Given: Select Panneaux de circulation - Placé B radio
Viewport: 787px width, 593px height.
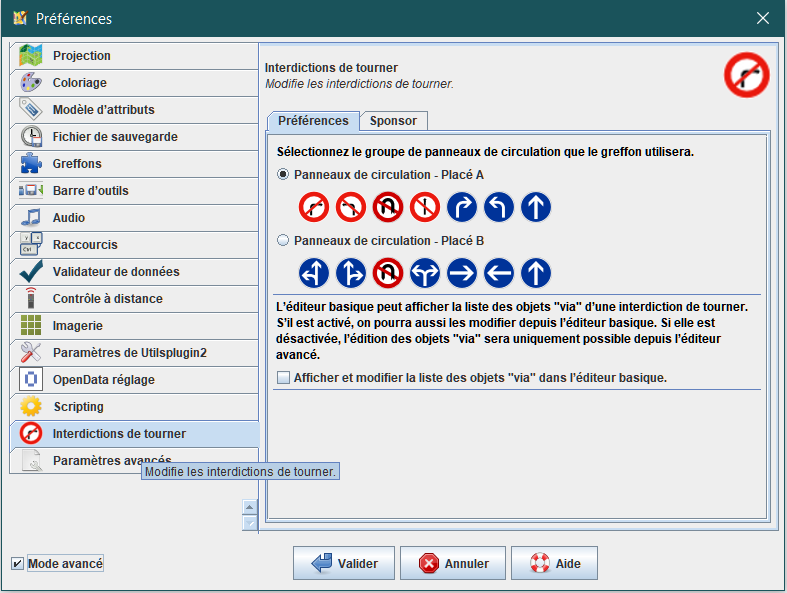Looking at the screenshot, I should click(283, 241).
